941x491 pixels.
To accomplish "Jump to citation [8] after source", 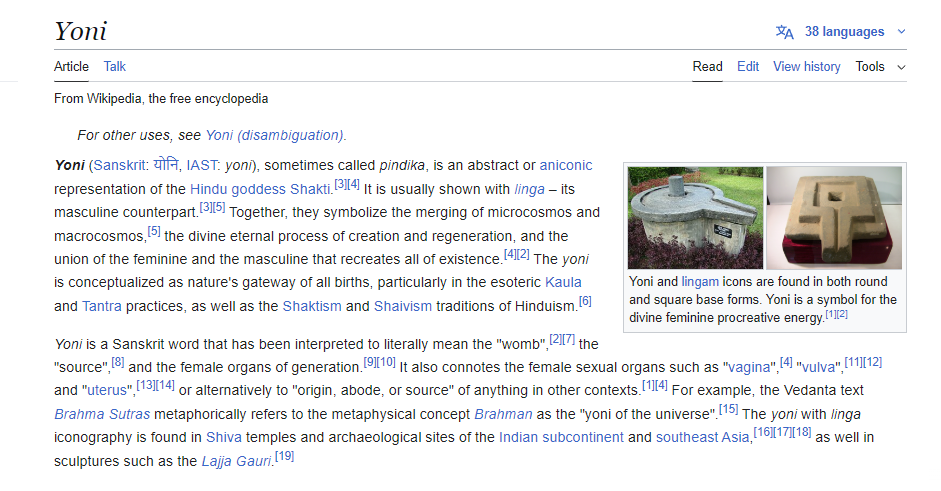I will pos(118,362).
